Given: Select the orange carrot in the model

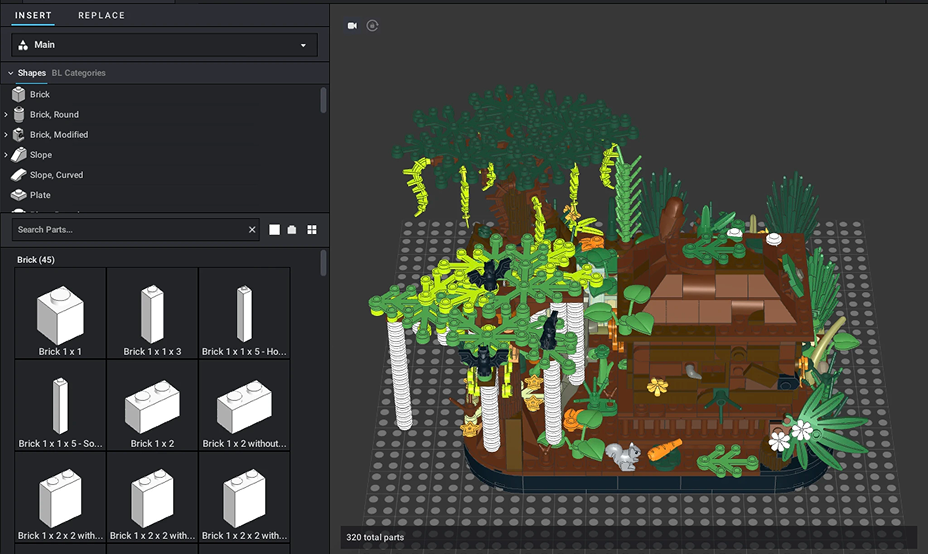Looking at the screenshot, I should [665, 450].
